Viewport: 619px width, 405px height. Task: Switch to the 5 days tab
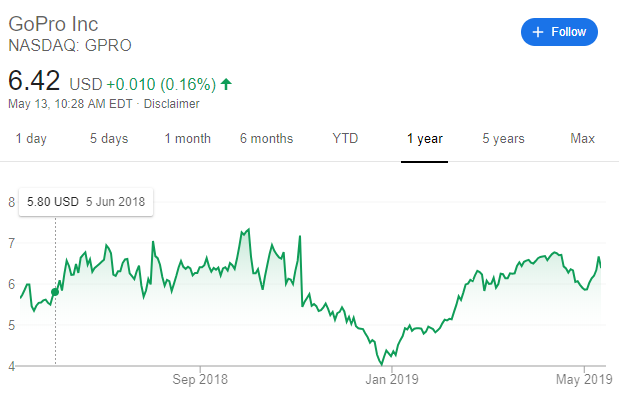[109, 139]
